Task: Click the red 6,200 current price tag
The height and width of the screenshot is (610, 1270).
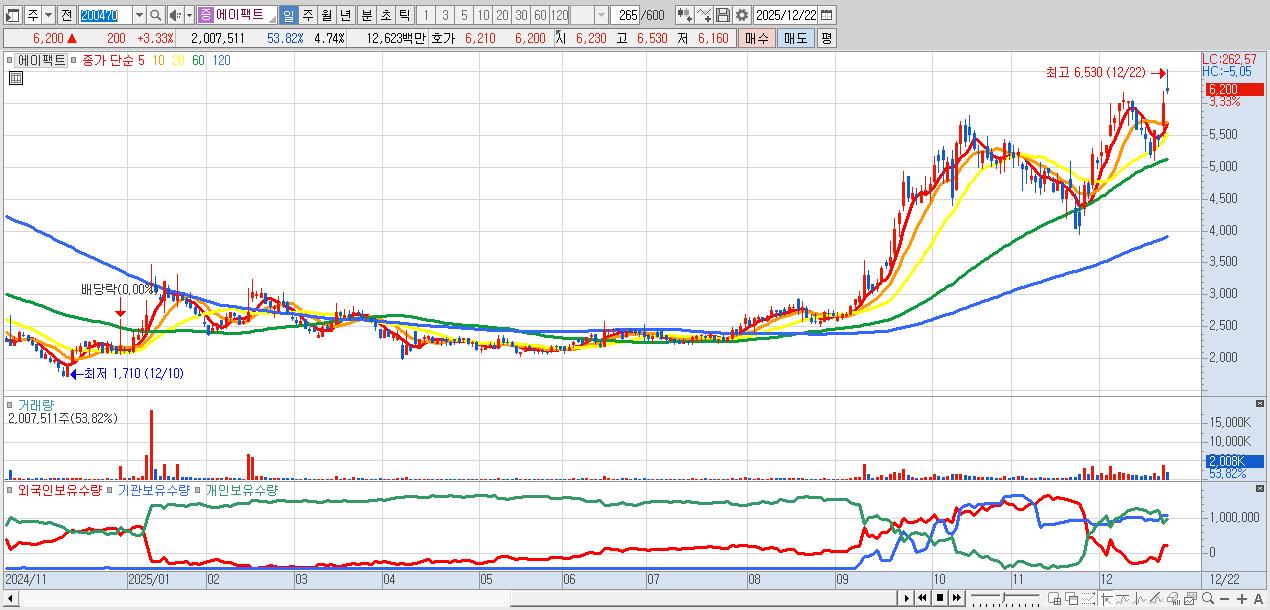Action: tap(1235, 90)
